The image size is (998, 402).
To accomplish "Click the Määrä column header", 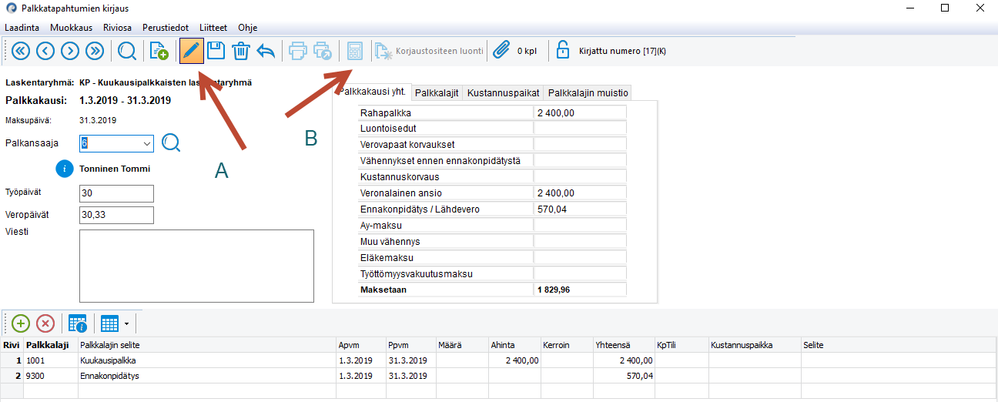I will (x=461, y=345).
